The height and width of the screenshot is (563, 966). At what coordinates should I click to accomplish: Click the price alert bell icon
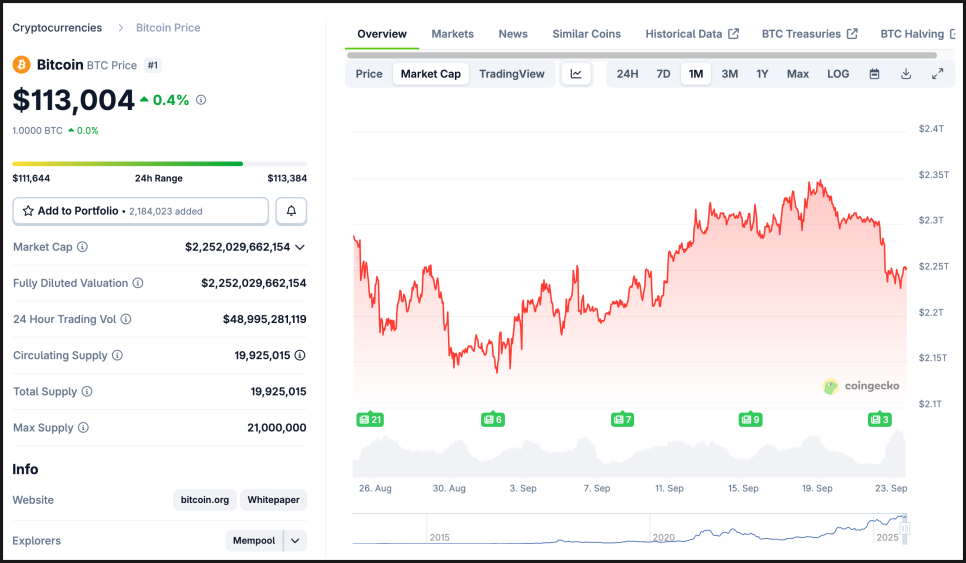click(x=291, y=211)
